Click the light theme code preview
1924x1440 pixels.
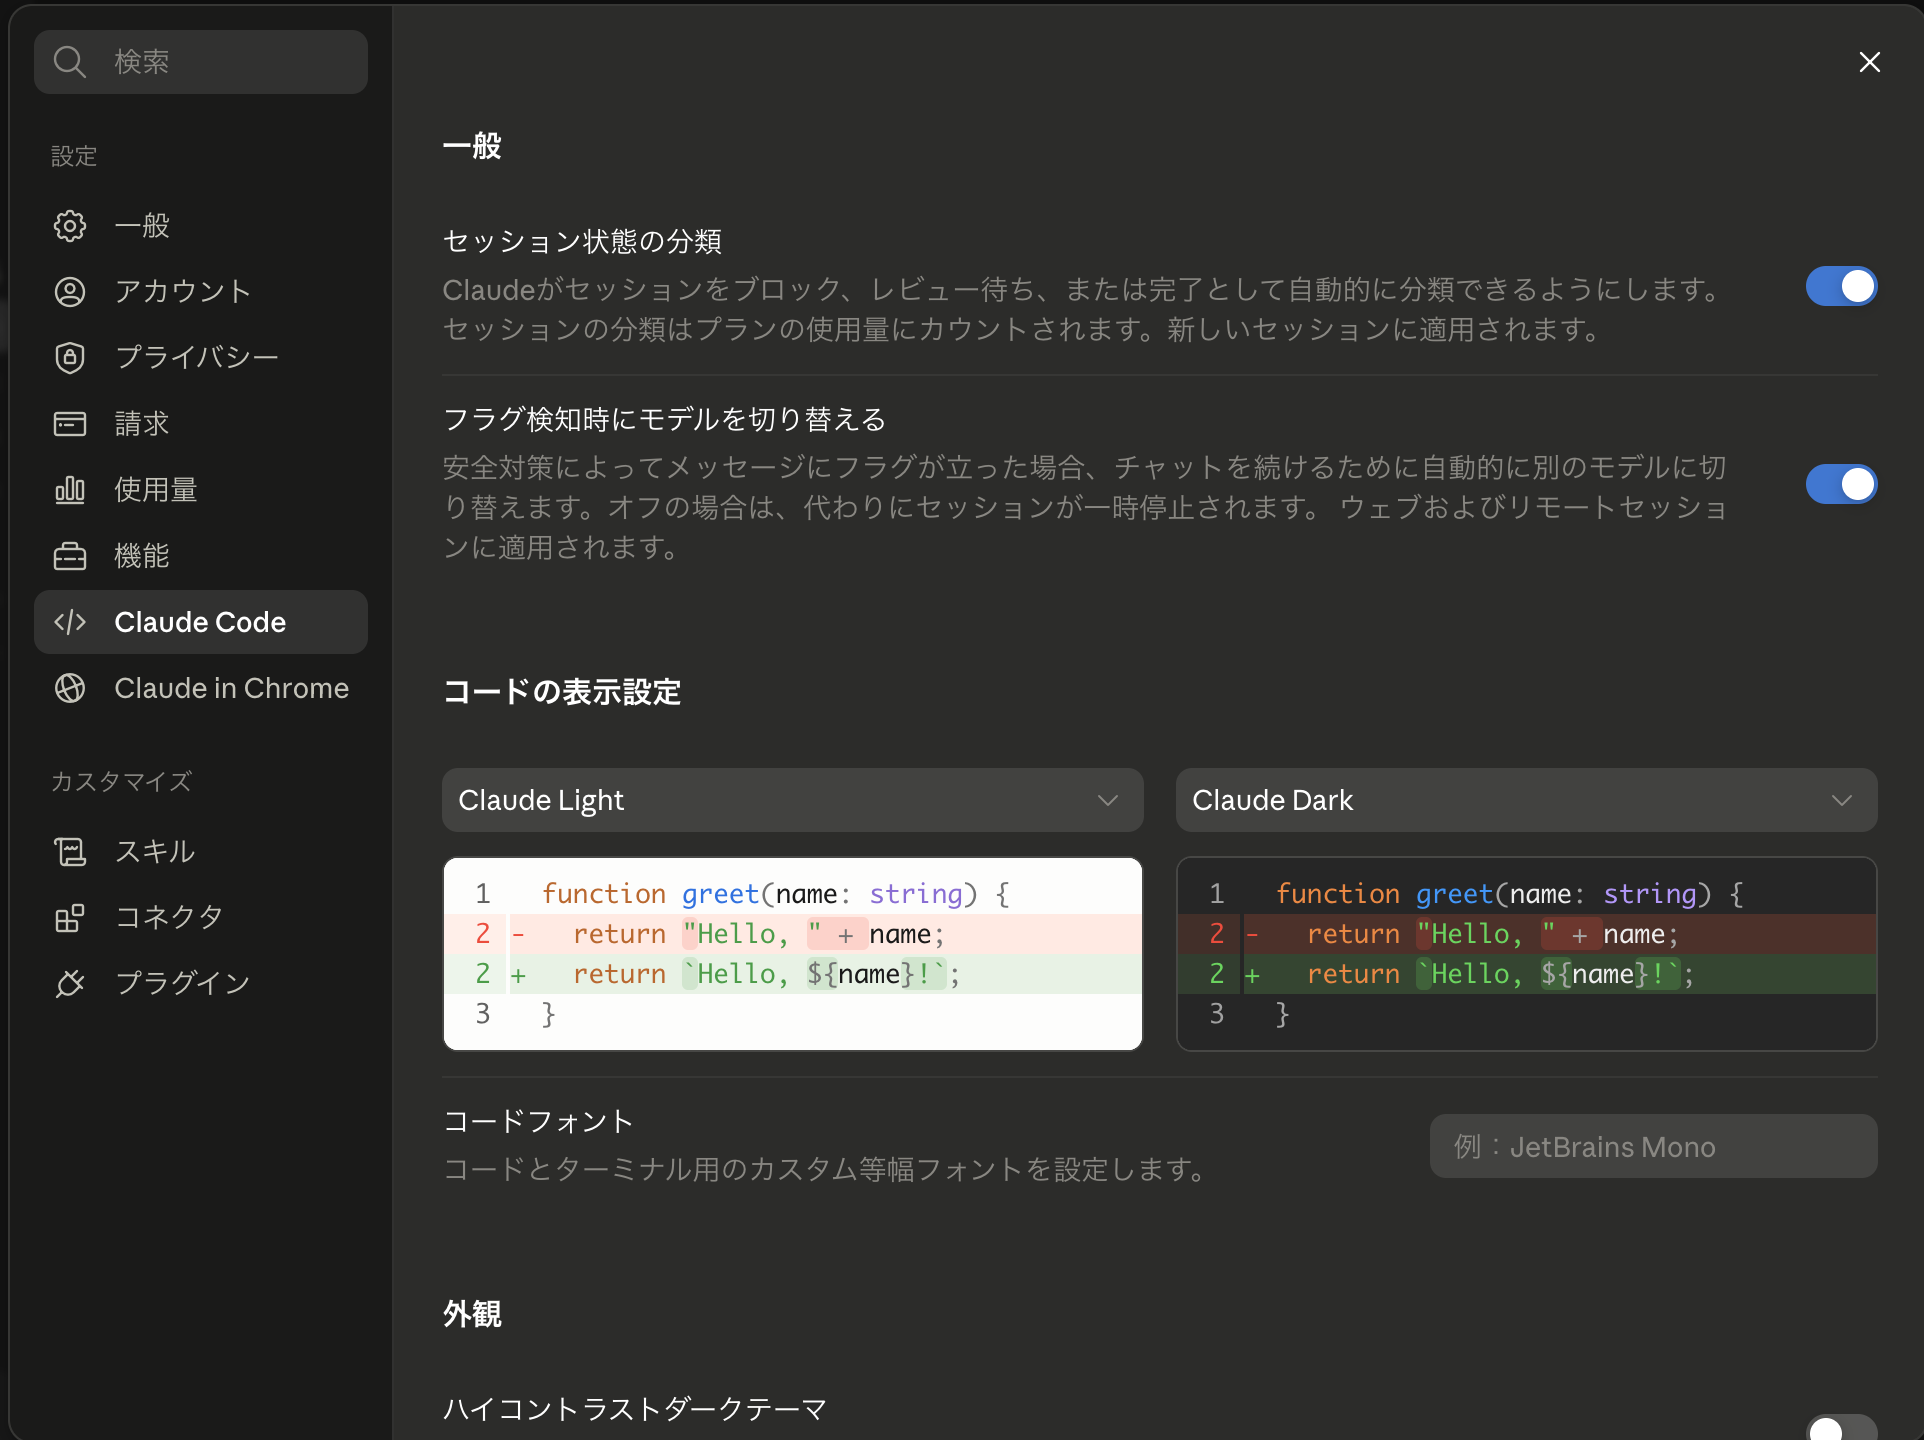coord(793,954)
